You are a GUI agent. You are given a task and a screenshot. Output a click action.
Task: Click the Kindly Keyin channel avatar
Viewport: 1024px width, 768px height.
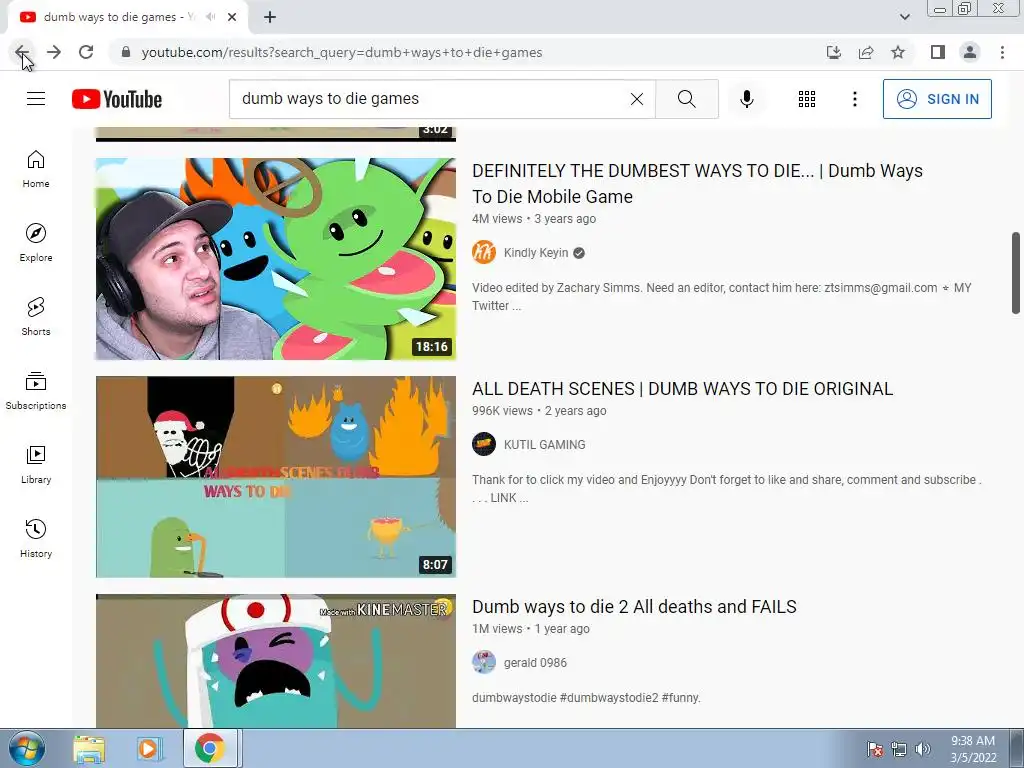coord(484,252)
